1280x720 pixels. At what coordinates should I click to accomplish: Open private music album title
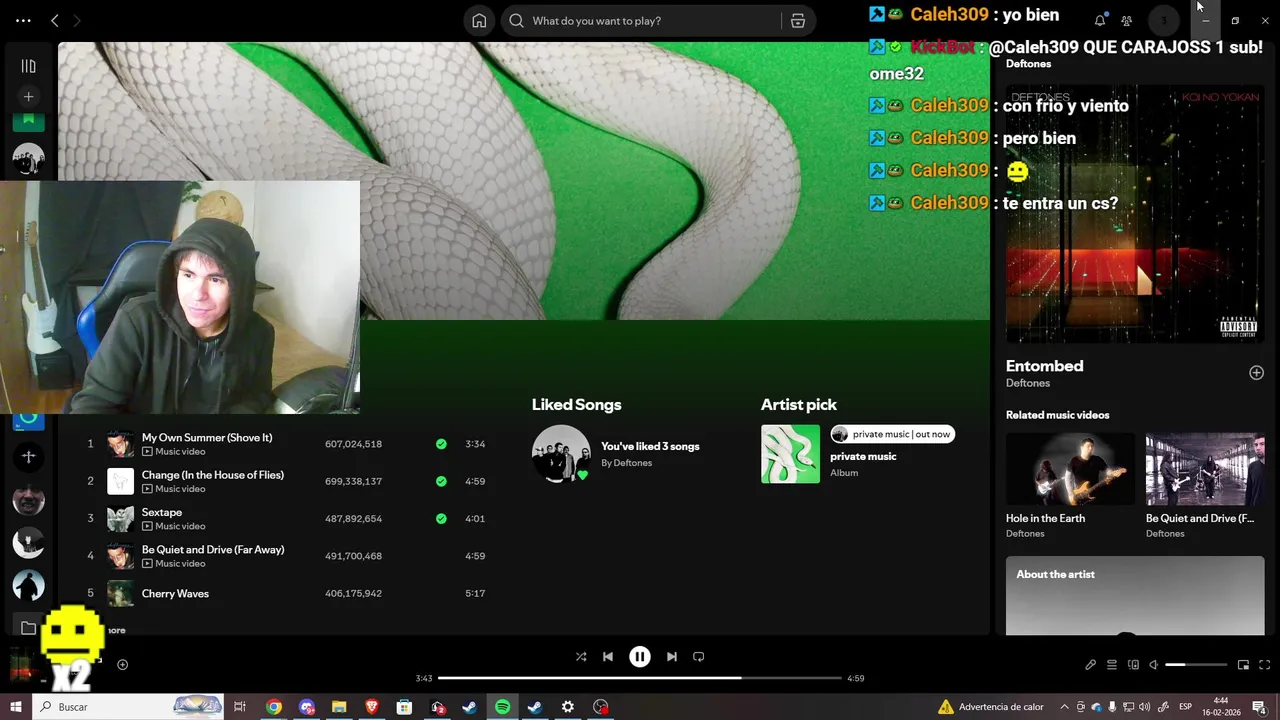point(863,457)
